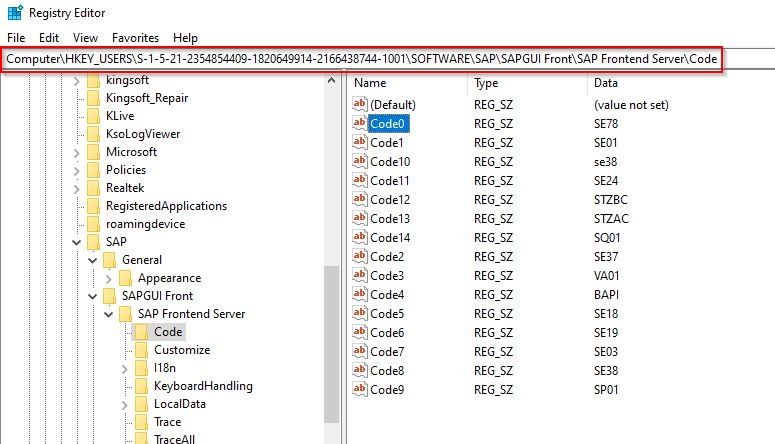Click the string icon of Code10

[360, 161]
